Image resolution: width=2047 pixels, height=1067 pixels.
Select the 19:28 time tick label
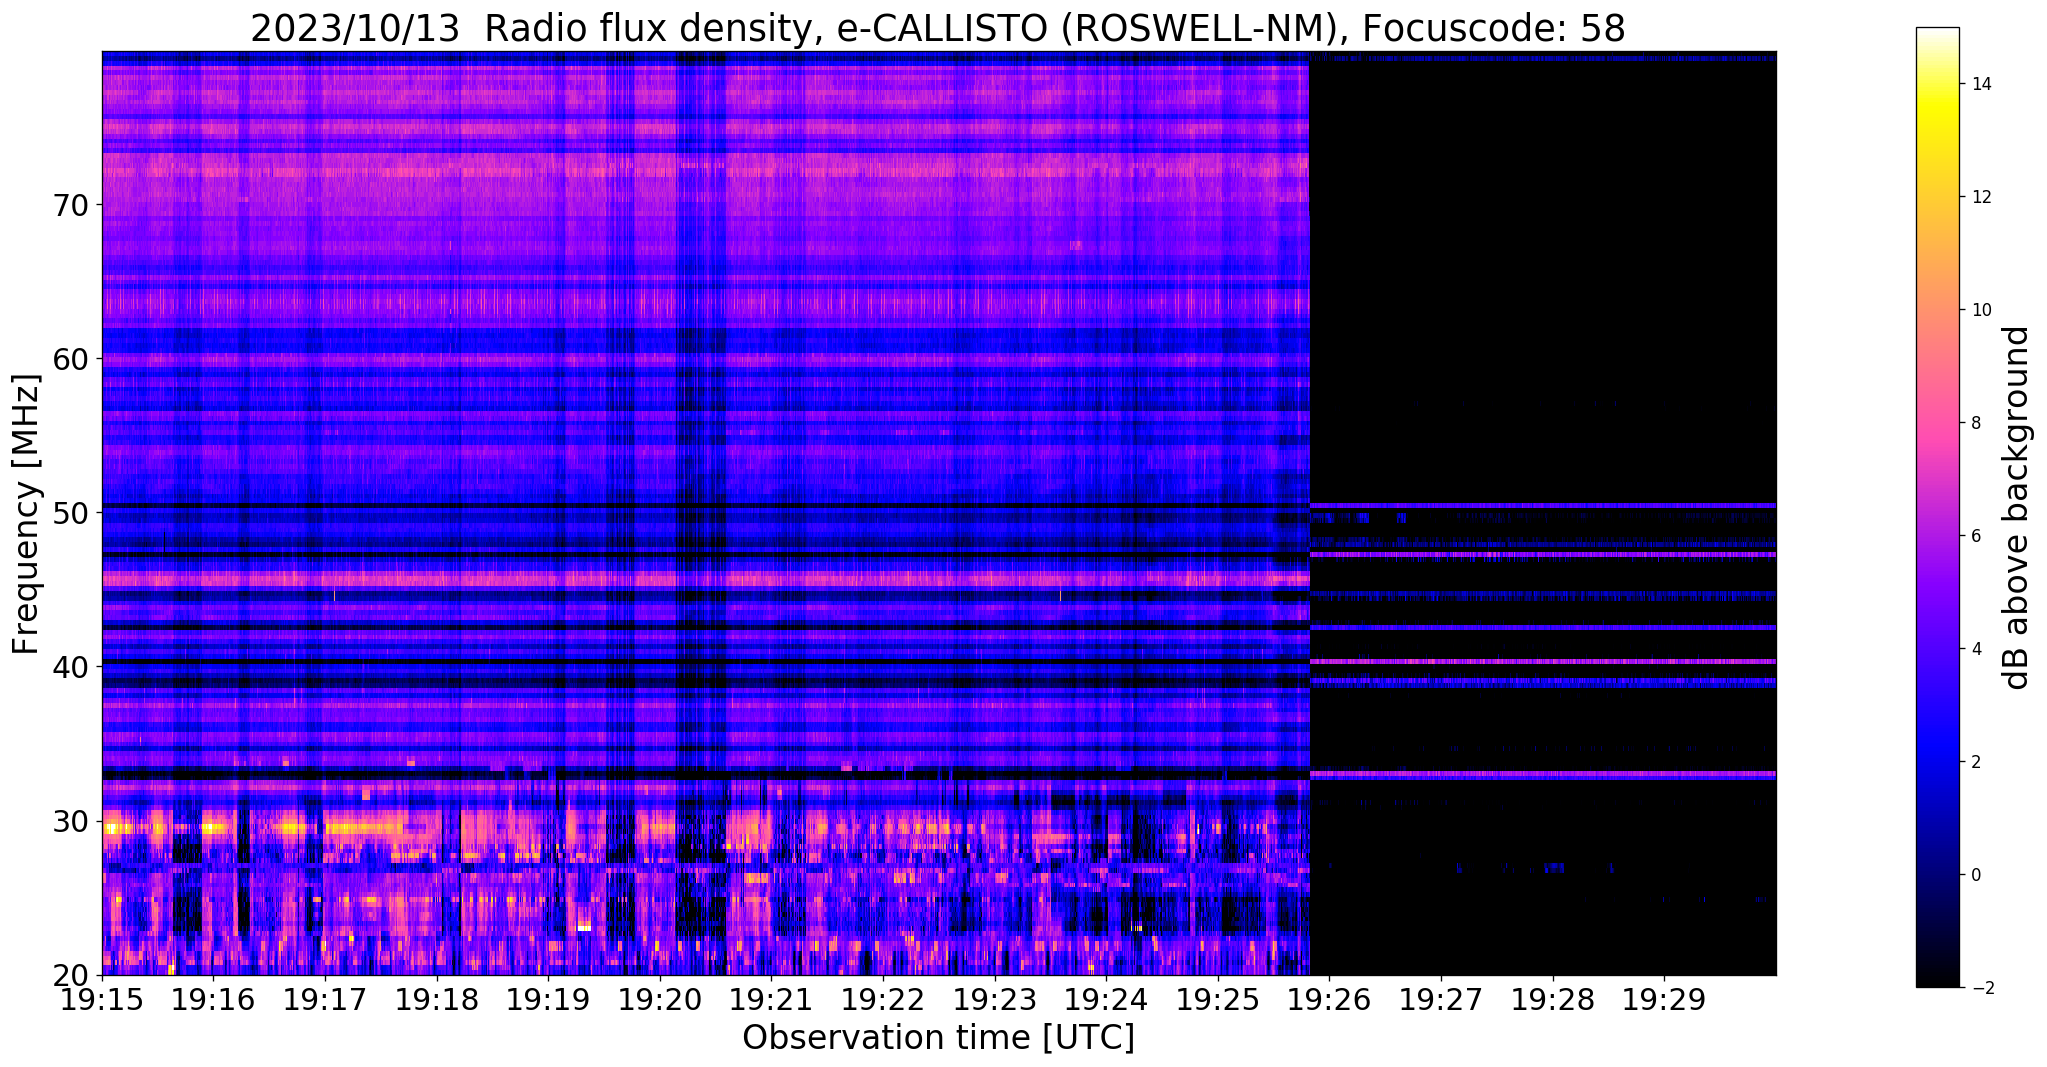pos(1553,999)
